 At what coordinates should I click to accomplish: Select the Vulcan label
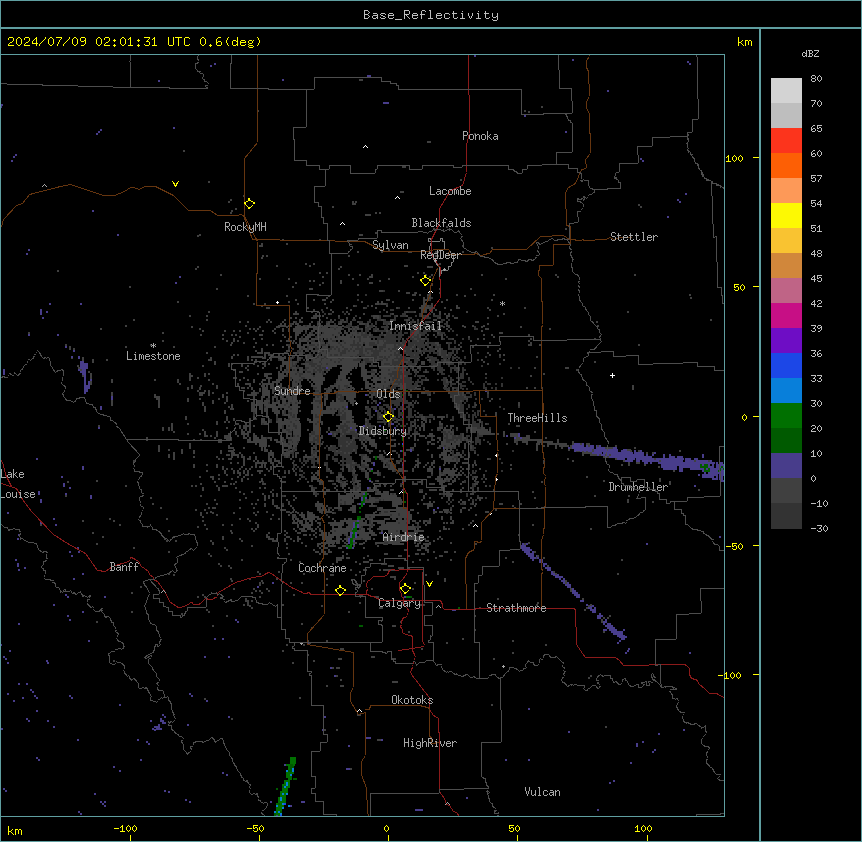(x=543, y=792)
